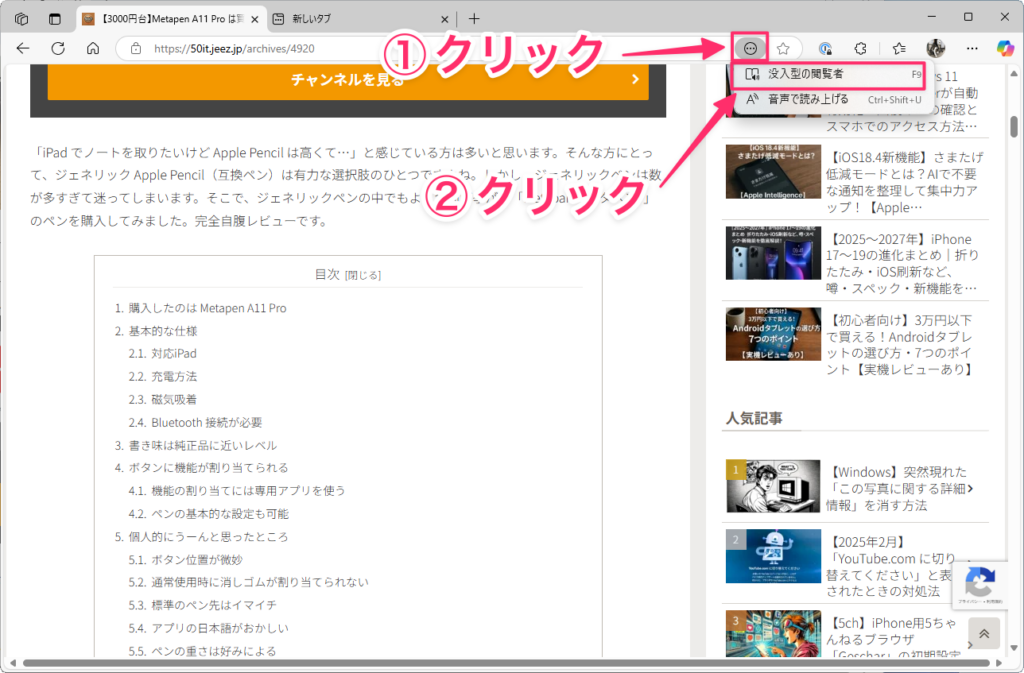Open the user profile avatar
This screenshot has width=1024, height=673.
(x=936, y=48)
